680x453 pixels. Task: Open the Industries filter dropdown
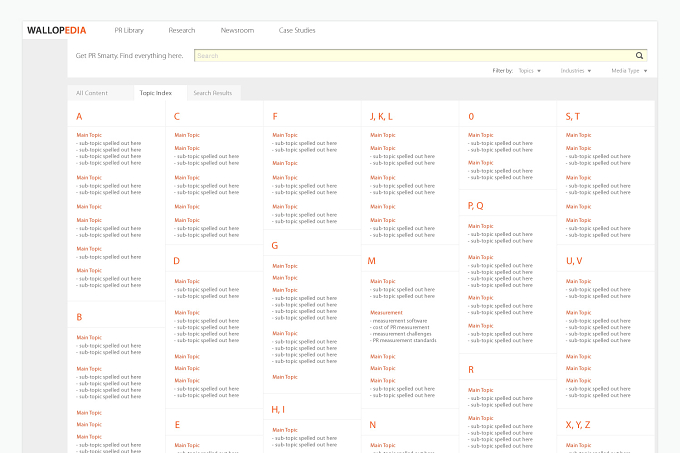pyautogui.click(x=575, y=71)
